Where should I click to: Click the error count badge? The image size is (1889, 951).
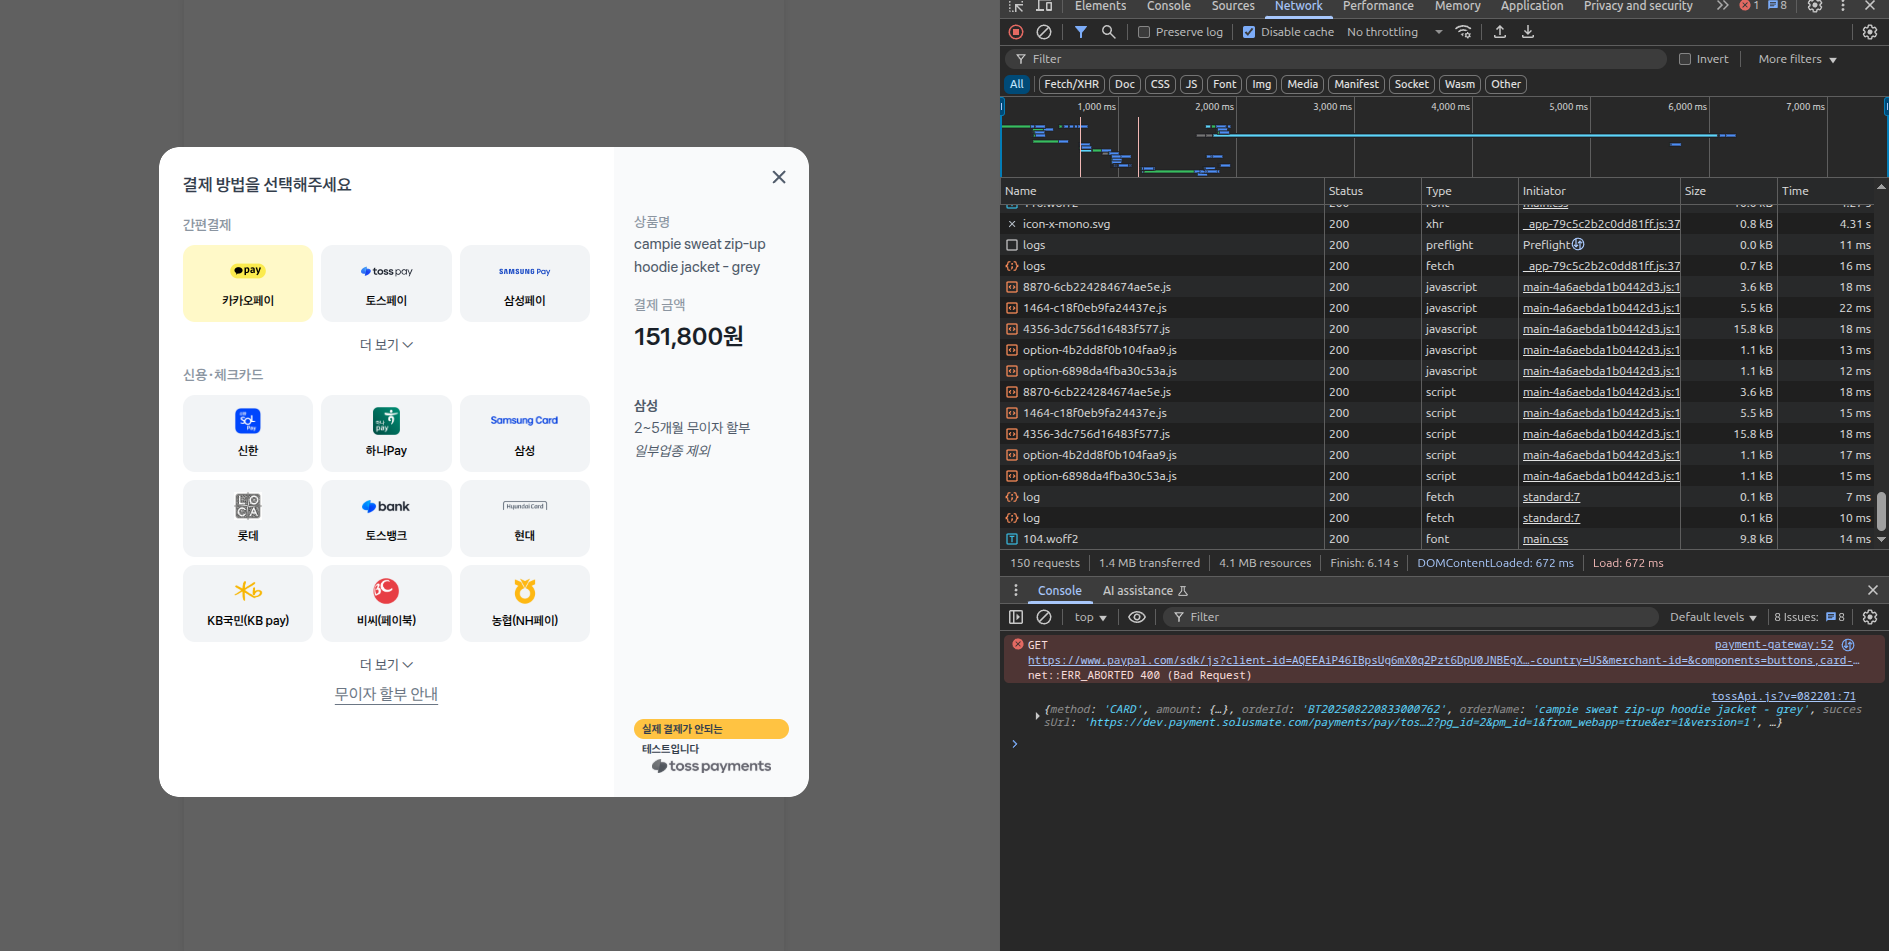tap(1749, 6)
